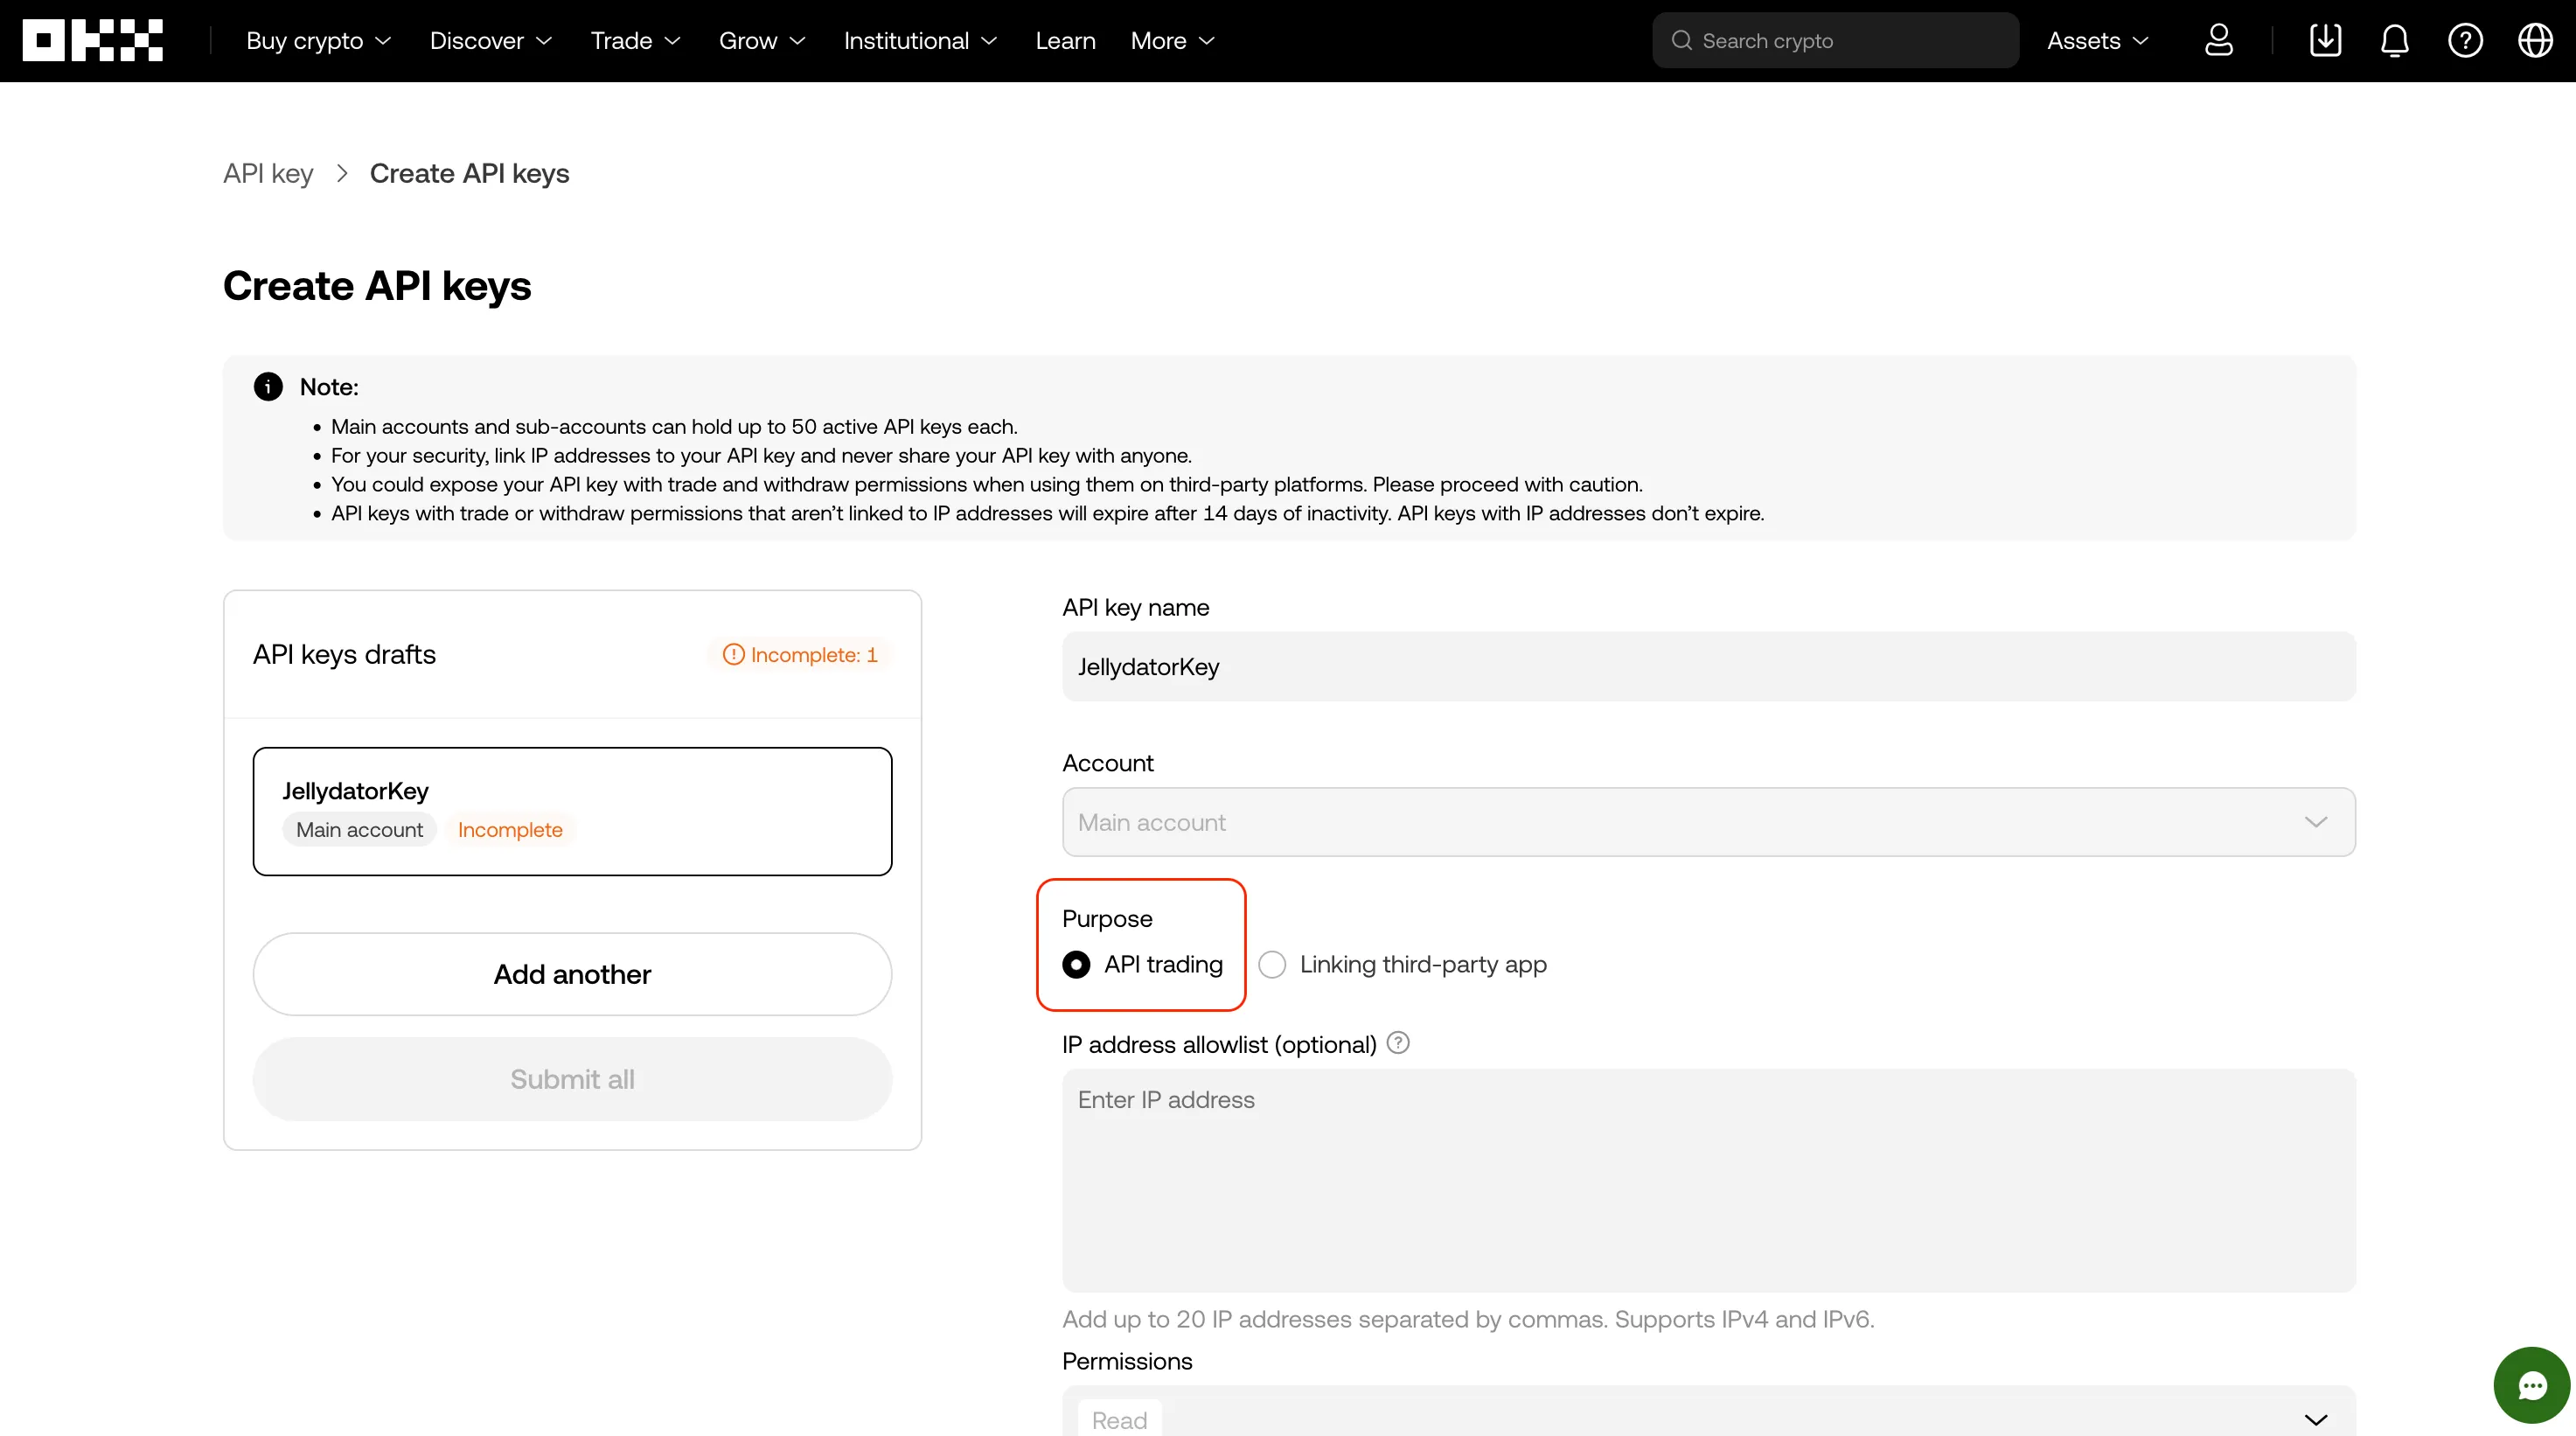
Task: Open the user profile icon
Action: coord(2219,40)
